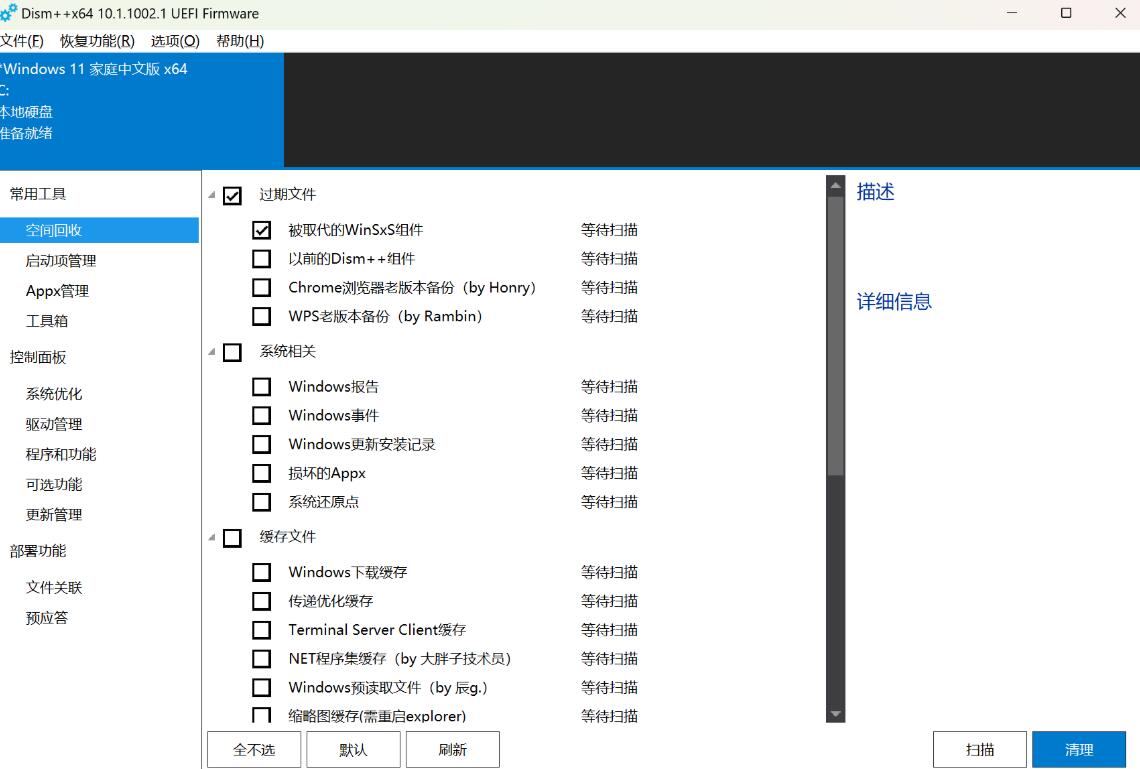
Task: Collapse the 系统相关 group arrow
Action: coord(212,352)
